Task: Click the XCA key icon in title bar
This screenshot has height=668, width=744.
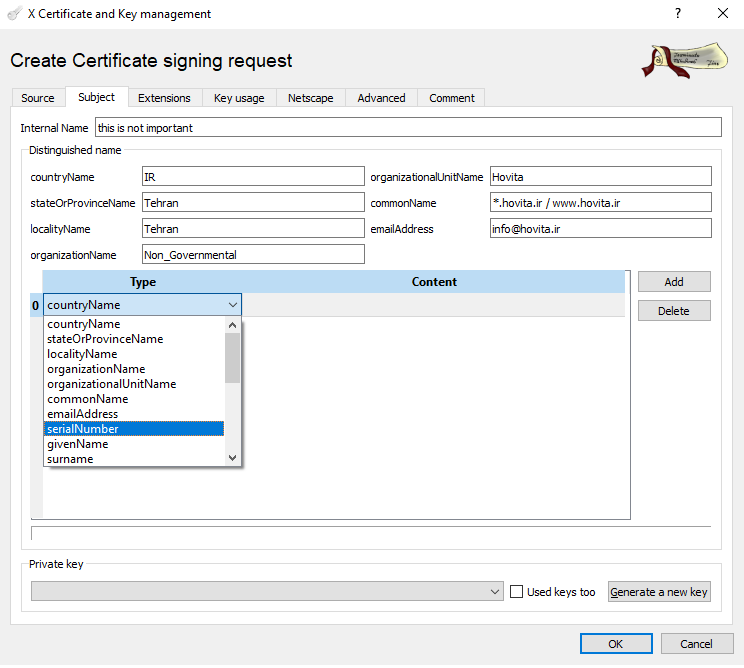Action: [x=14, y=13]
